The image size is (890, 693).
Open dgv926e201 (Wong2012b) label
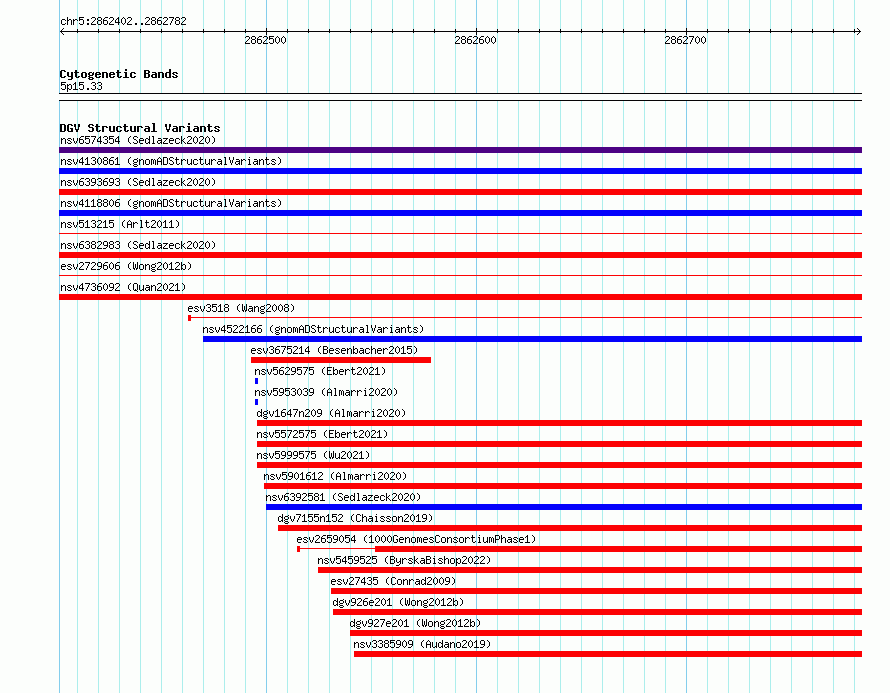[x=398, y=602]
